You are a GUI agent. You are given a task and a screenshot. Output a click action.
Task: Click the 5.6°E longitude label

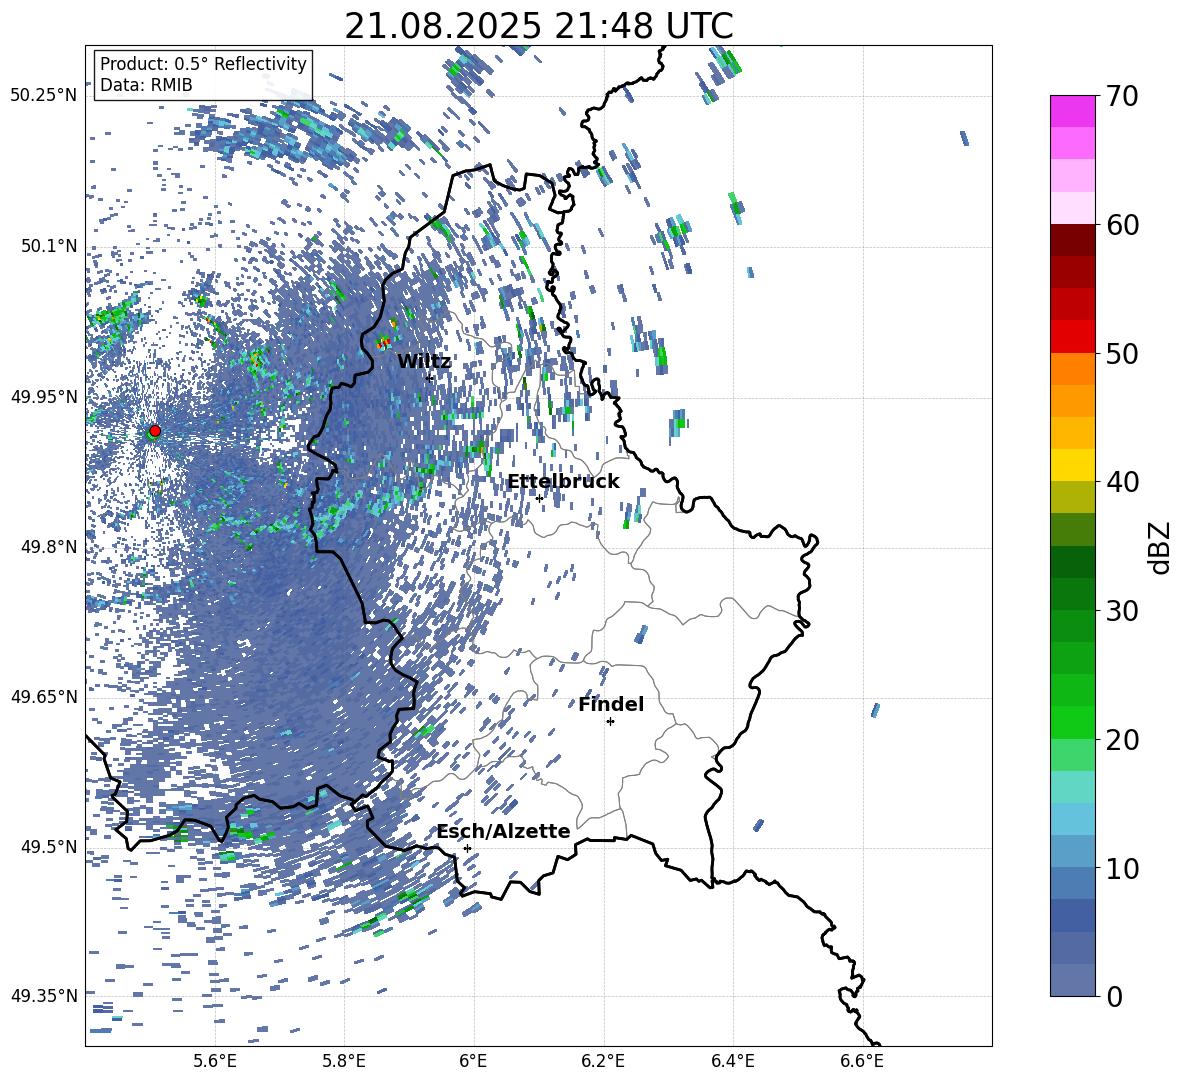(x=215, y=1061)
